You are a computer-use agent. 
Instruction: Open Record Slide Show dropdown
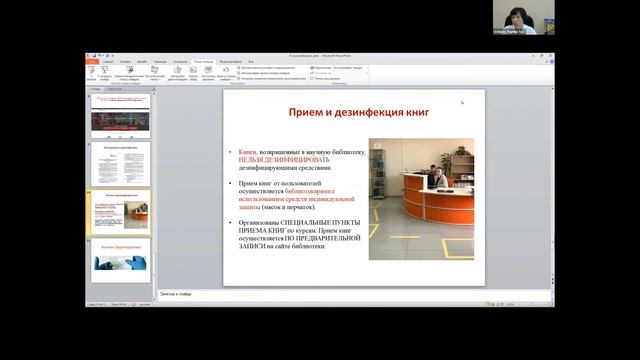(x=226, y=73)
